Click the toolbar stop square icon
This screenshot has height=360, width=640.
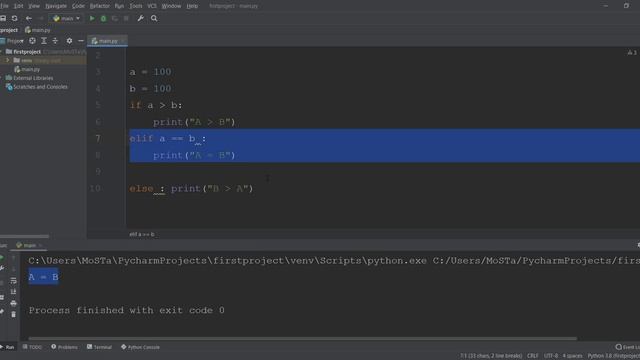click(x=126, y=18)
